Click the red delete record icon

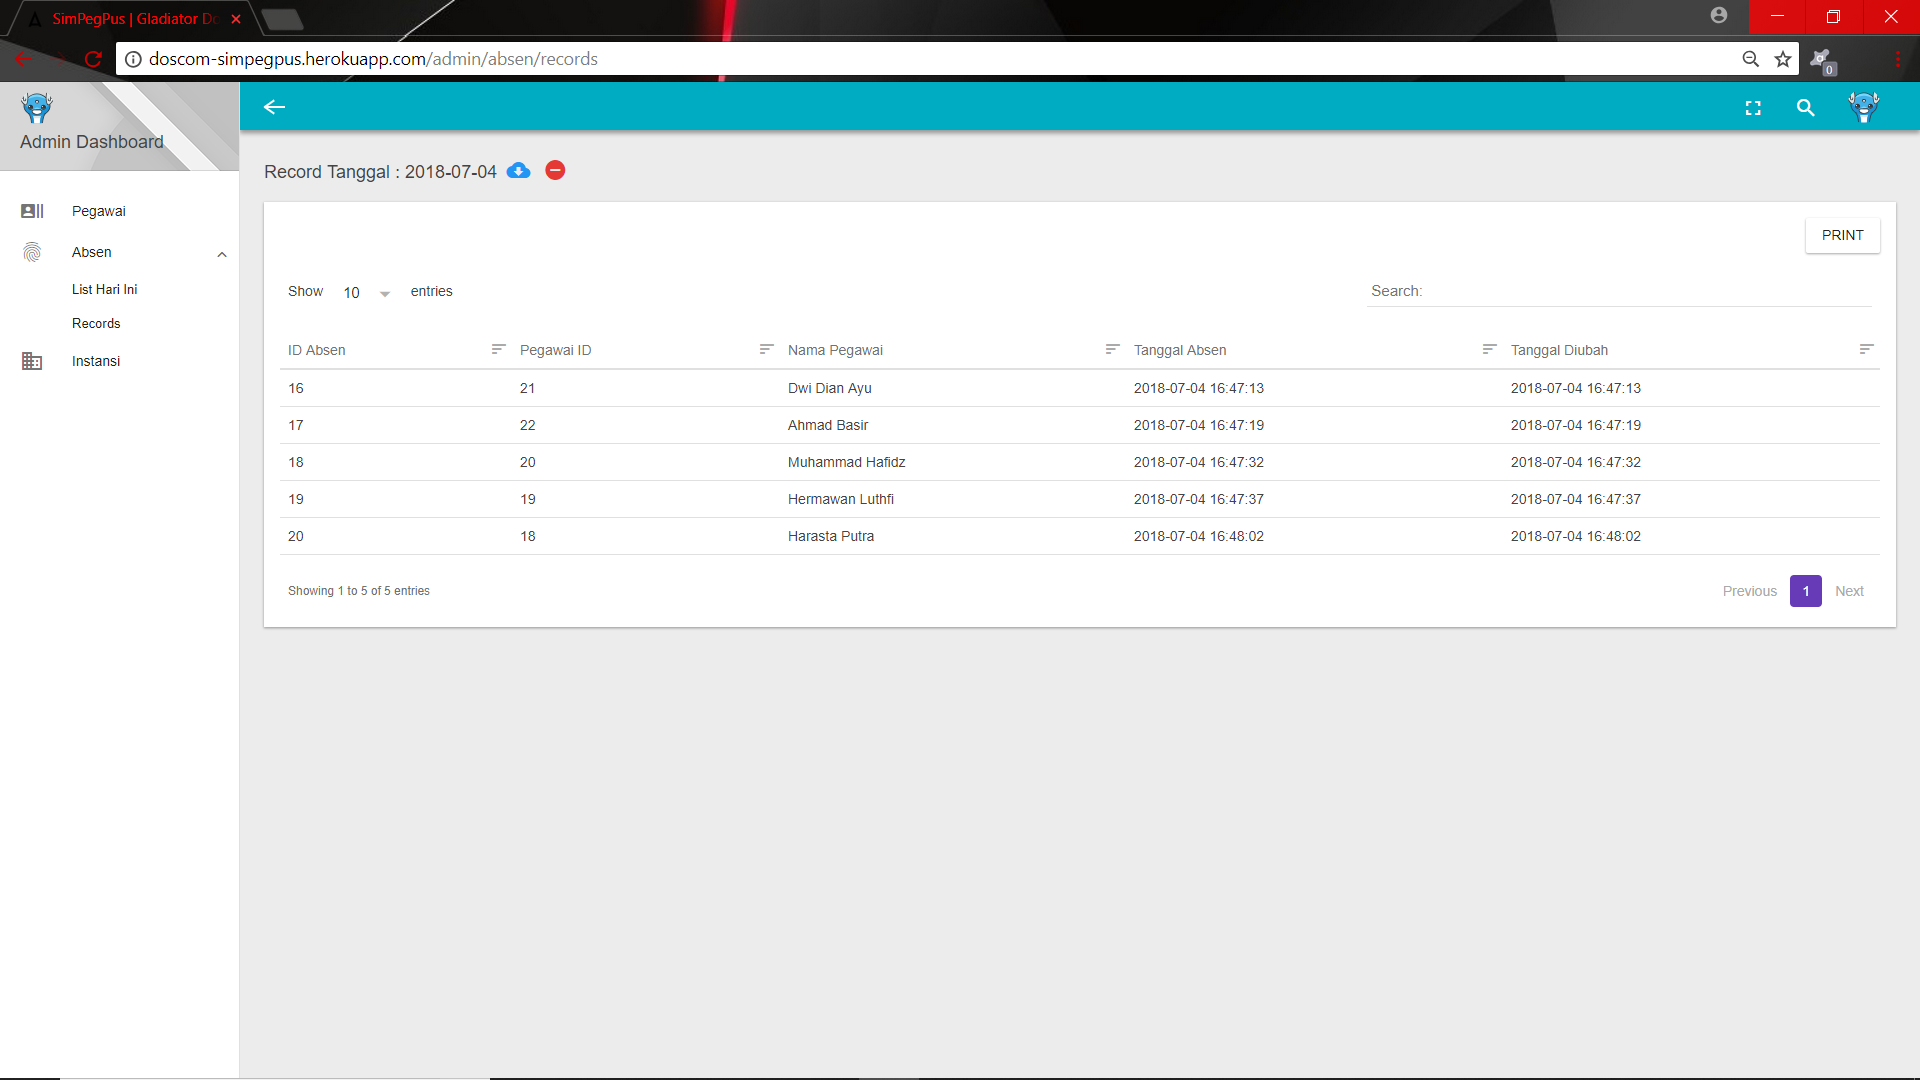pos(555,171)
